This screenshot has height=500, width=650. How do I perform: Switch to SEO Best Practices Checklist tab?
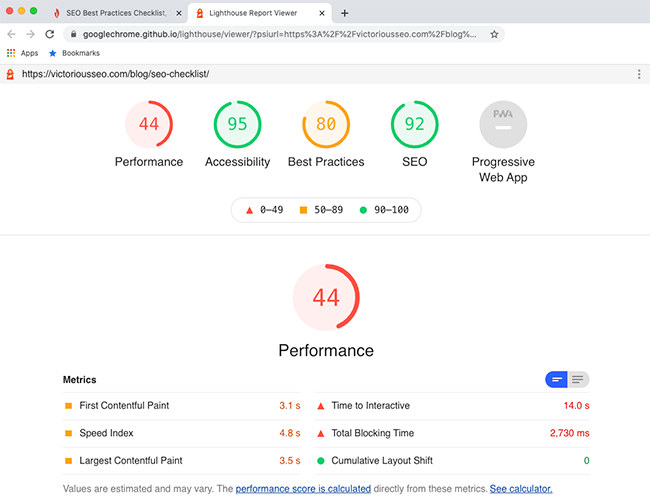point(115,13)
